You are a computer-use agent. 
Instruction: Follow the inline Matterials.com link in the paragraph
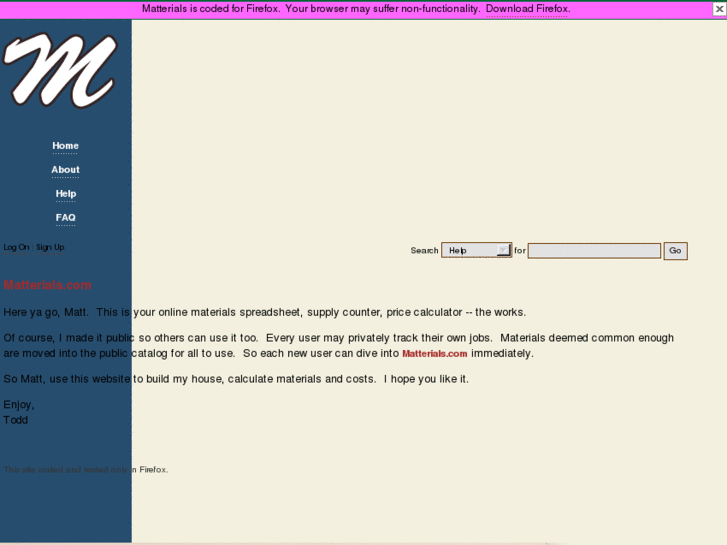(434, 353)
